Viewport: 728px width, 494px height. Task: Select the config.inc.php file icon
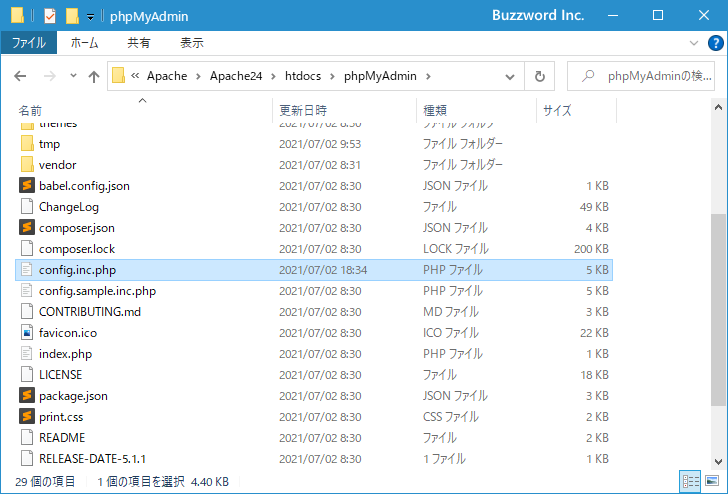[27, 270]
